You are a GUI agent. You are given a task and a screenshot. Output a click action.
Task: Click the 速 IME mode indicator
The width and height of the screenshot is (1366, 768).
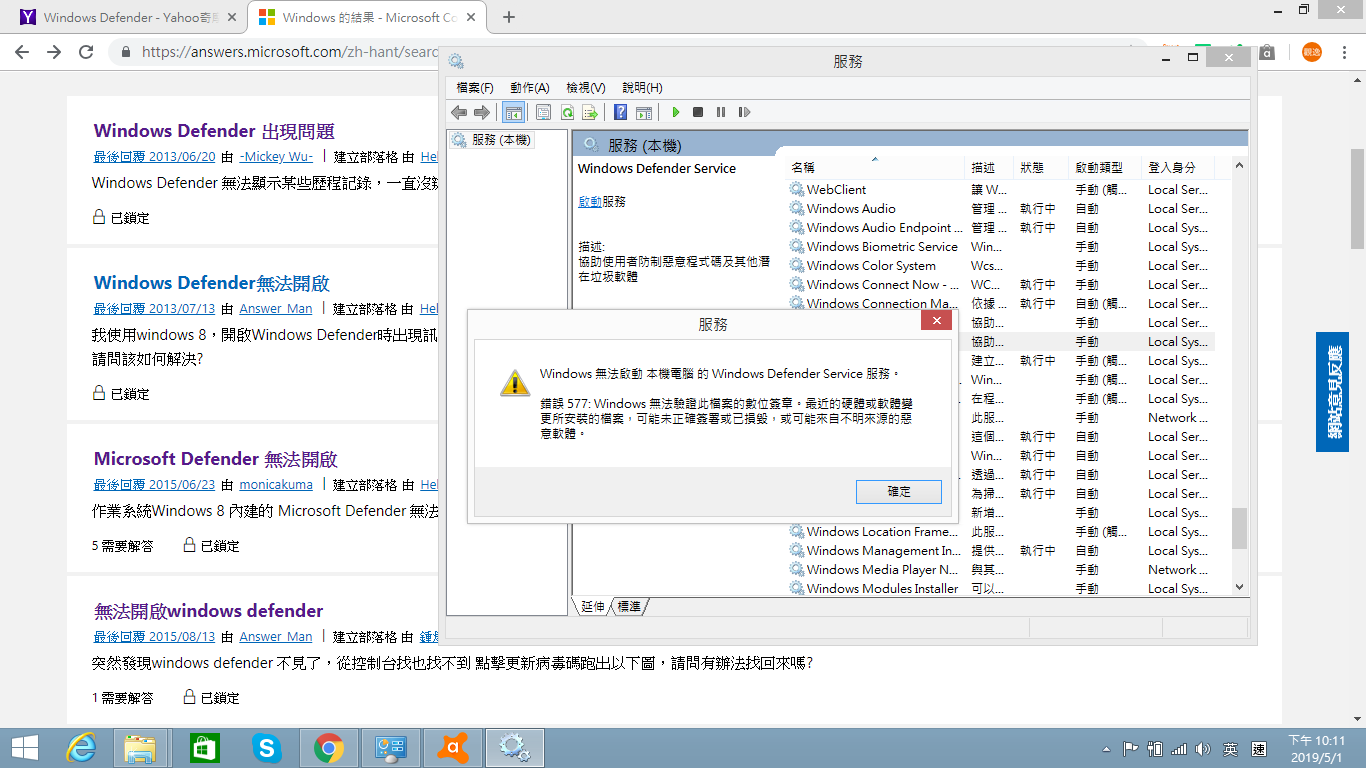click(x=1259, y=748)
